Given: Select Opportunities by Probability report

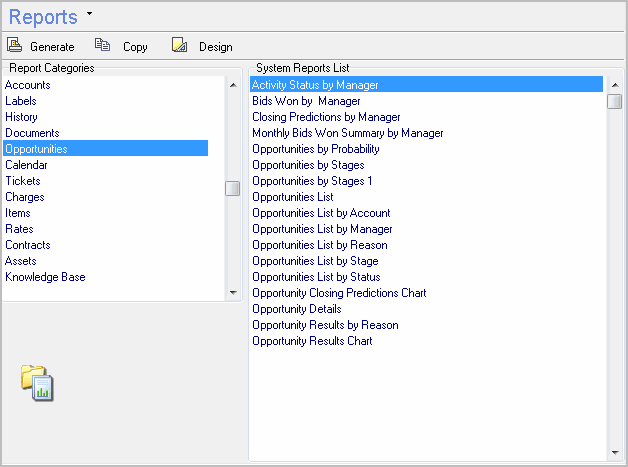Looking at the screenshot, I should coord(315,149).
